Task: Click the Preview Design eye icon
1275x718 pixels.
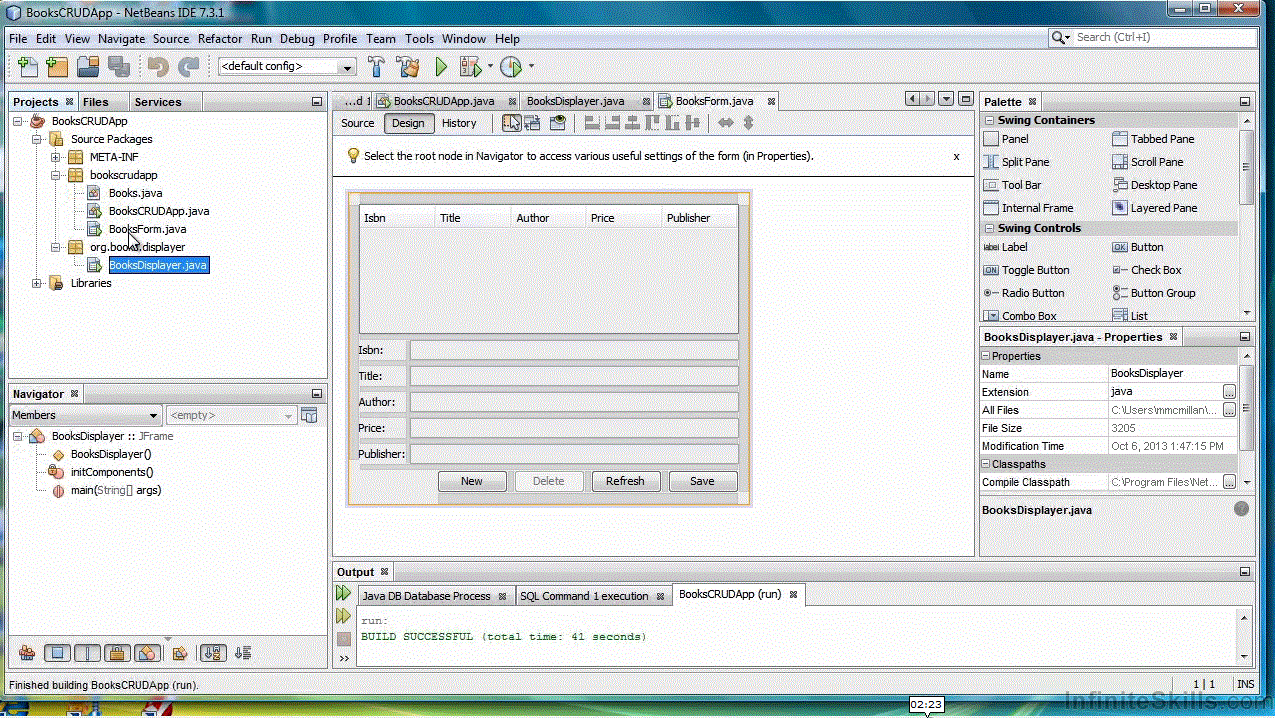Action: click(x=558, y=123)
